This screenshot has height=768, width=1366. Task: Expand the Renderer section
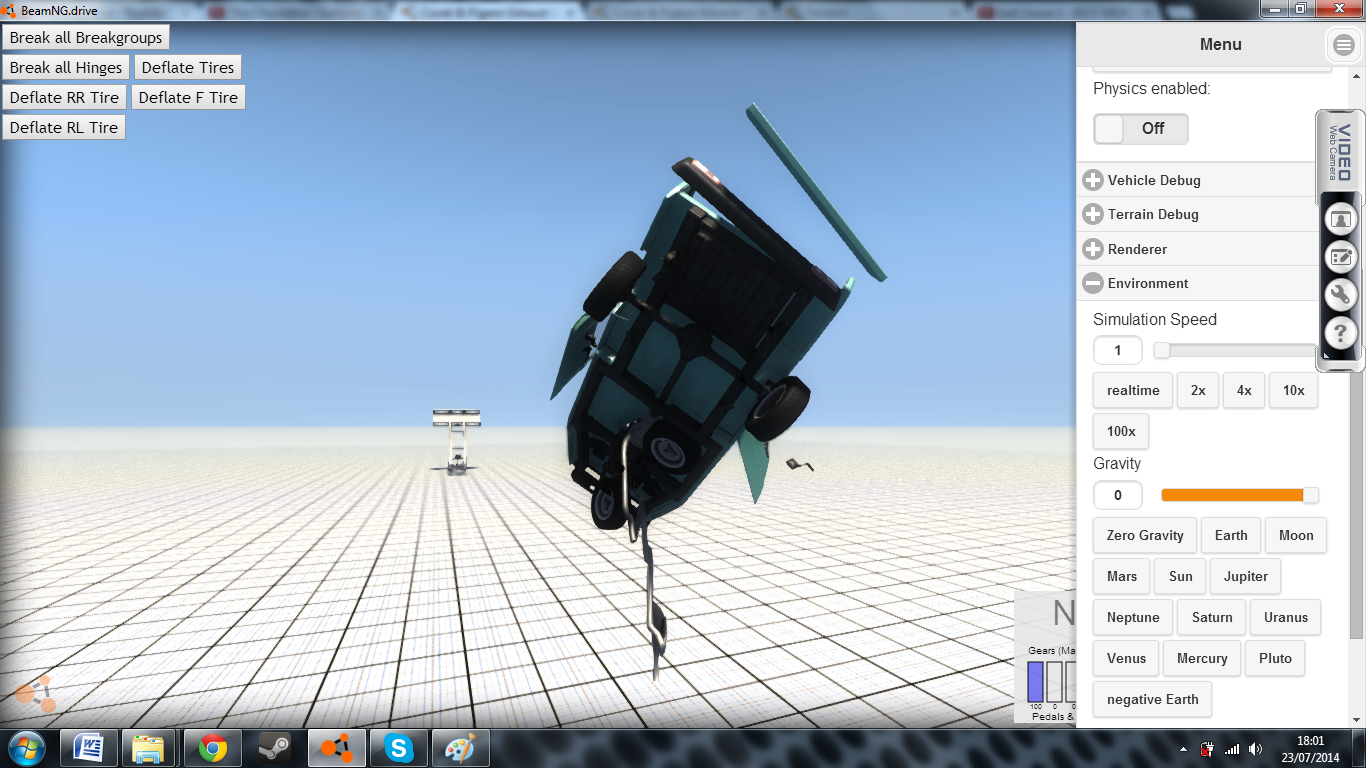tap(1198, 249)
